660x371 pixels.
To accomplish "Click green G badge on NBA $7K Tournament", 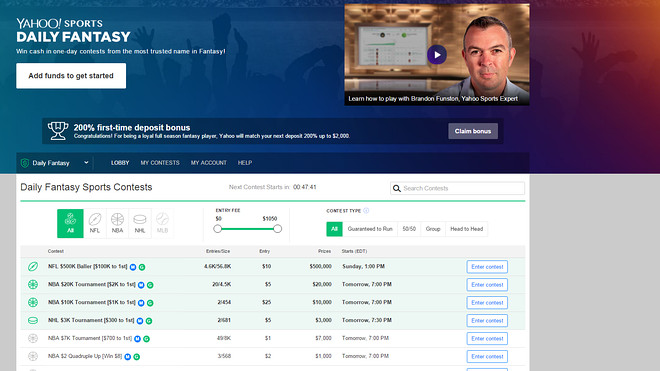I will tap(146, 339).
